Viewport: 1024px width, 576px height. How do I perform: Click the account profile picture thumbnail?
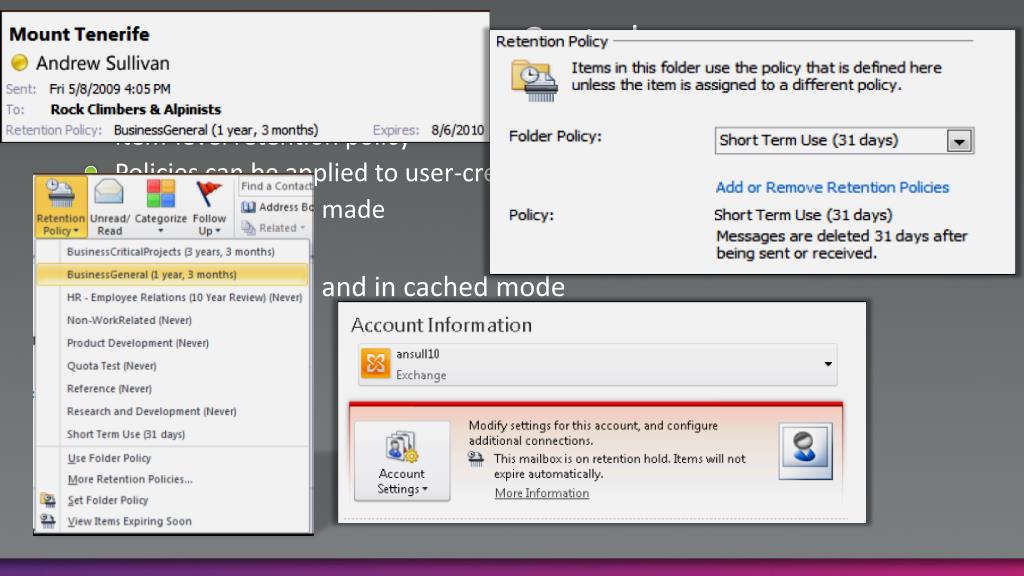805,451
